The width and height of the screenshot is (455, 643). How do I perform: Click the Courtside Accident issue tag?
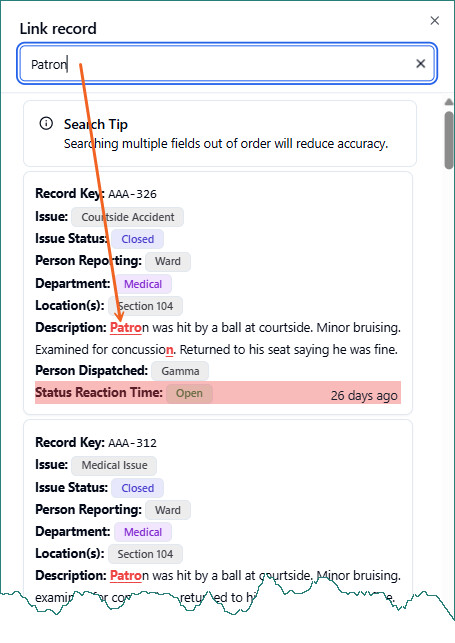click(127, 217)
